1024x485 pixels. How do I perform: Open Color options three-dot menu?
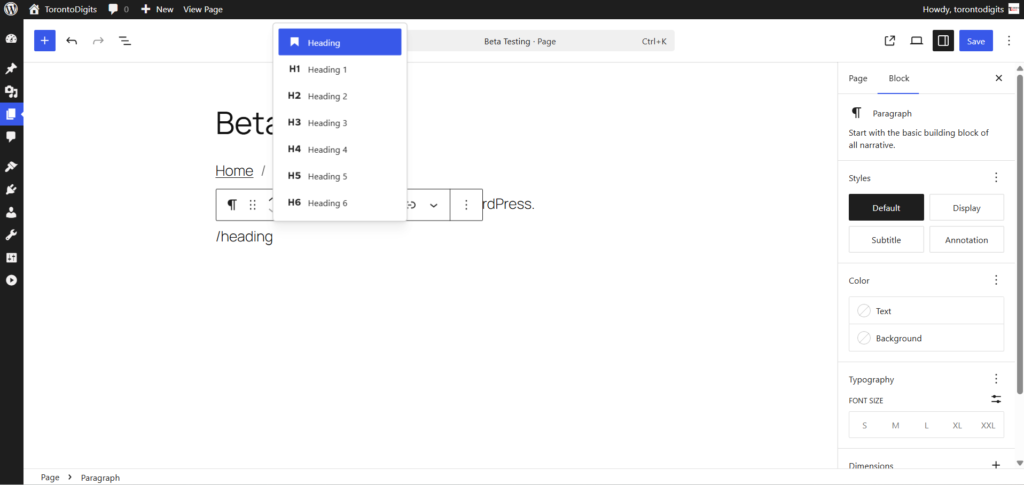click(995, 281)
